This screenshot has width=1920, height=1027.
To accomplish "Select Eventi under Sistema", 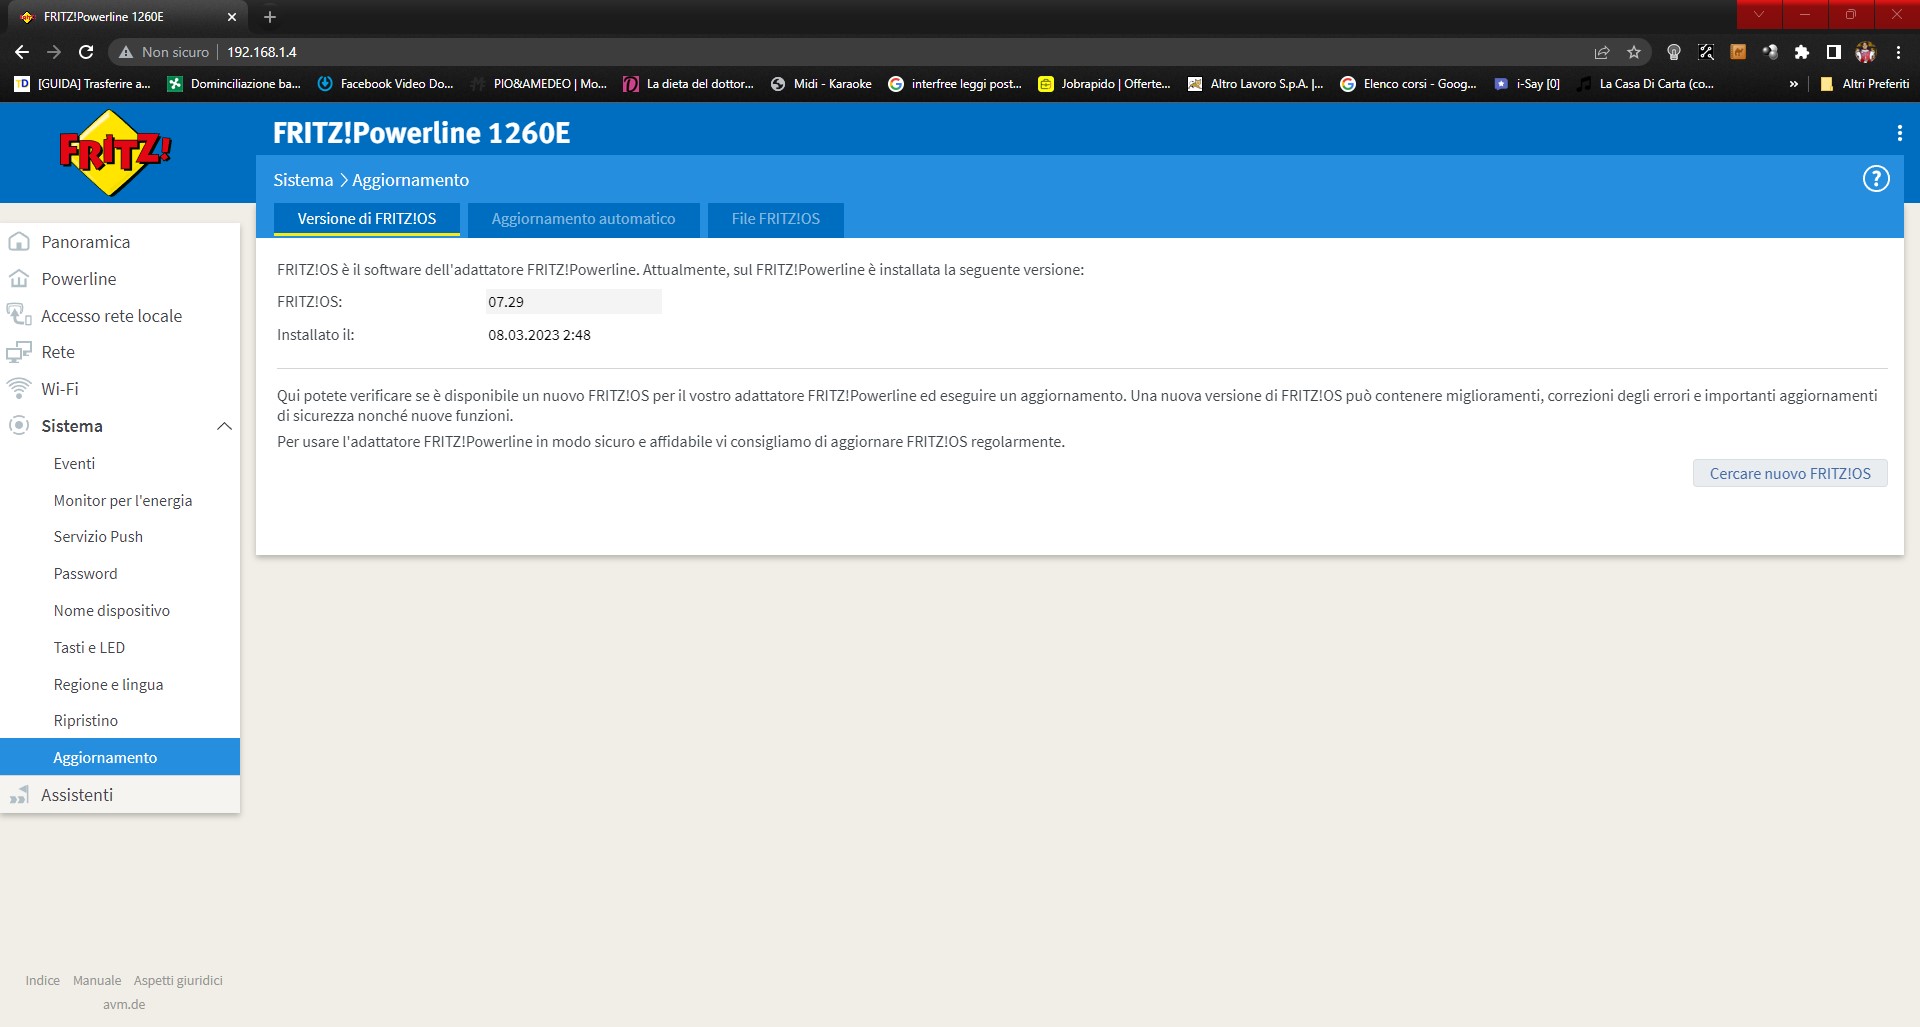I will pos(74,464).
